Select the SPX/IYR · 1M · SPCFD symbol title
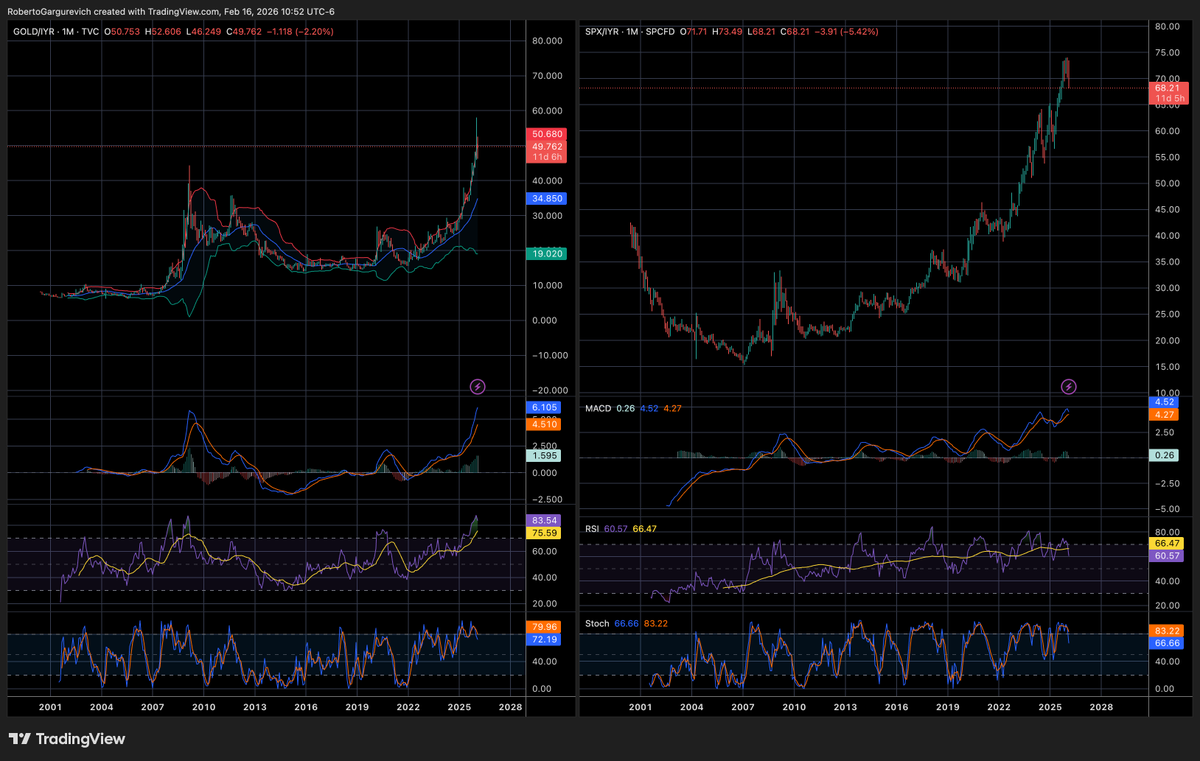Viewport: 1200px width, 761px height. [630, 32]
